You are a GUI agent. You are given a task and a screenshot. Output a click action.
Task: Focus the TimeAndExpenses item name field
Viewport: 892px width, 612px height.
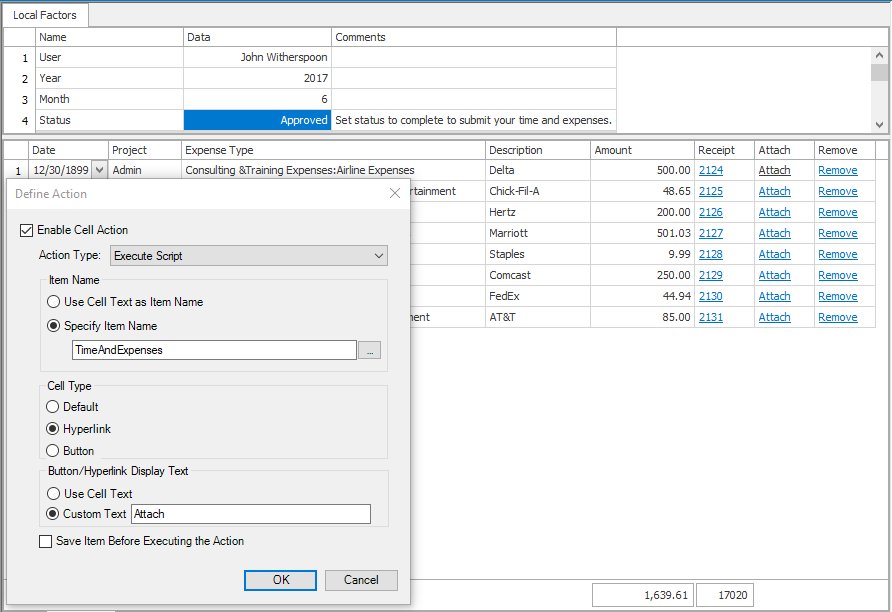point(214,350)
